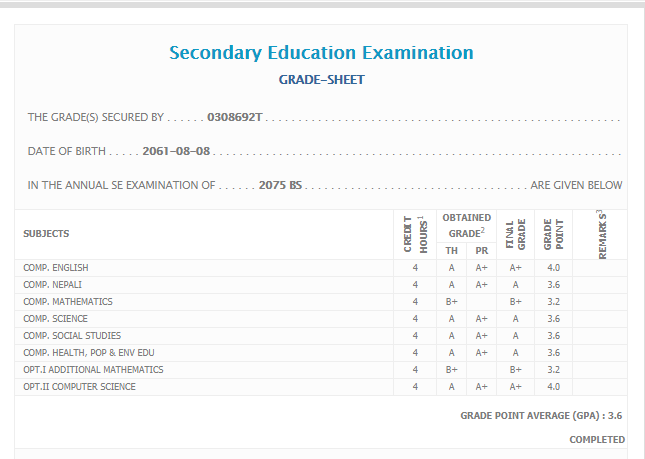Select the symbol number 0308692T
This screenshot has width=645, height=459.
234,118
